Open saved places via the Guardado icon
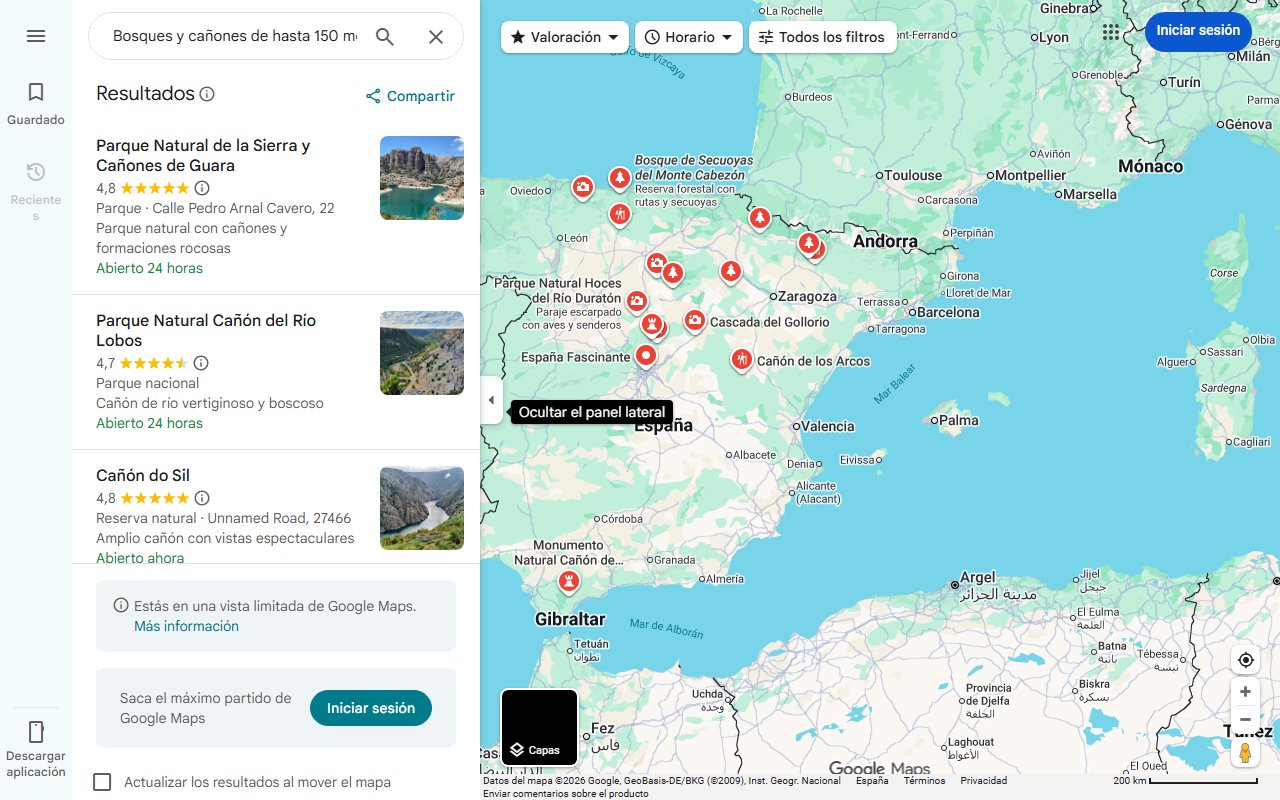 coord(36,100)
